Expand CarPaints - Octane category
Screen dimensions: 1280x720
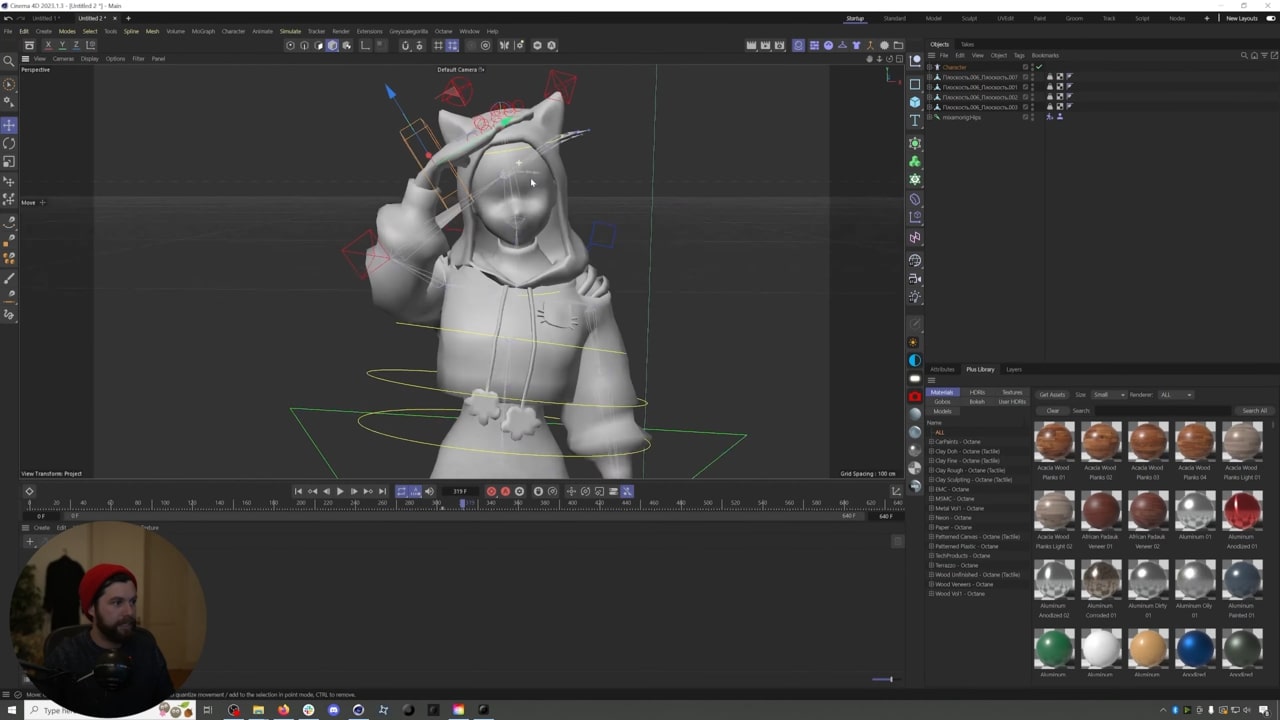click(931, 441)
